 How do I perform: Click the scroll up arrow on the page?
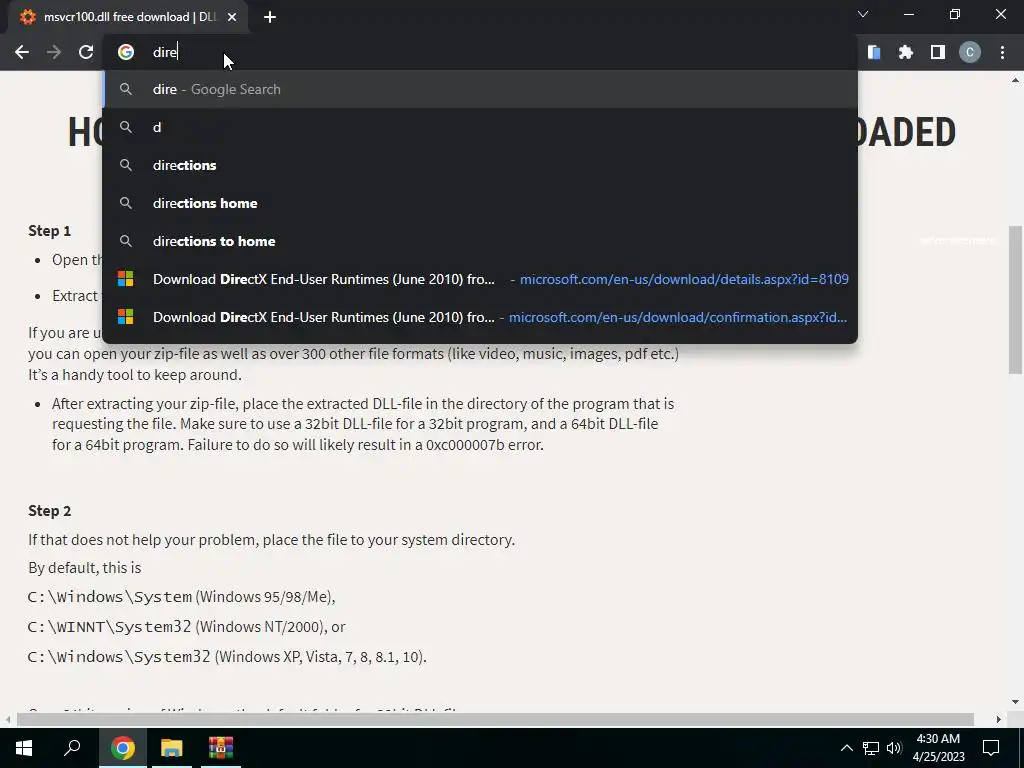(x=1015, y=80)
